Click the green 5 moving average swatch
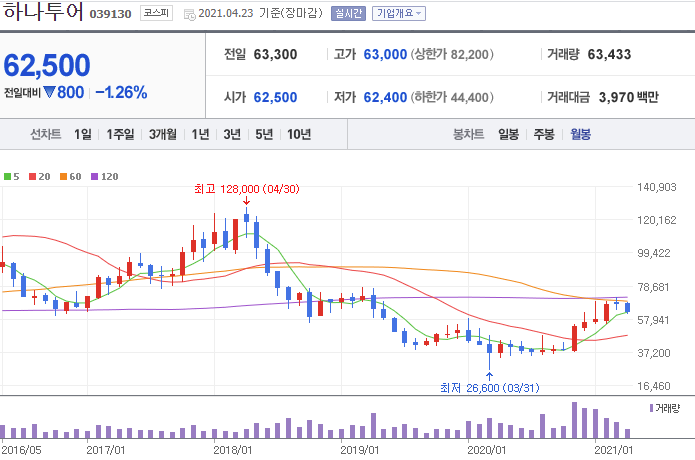 (7, 176)
